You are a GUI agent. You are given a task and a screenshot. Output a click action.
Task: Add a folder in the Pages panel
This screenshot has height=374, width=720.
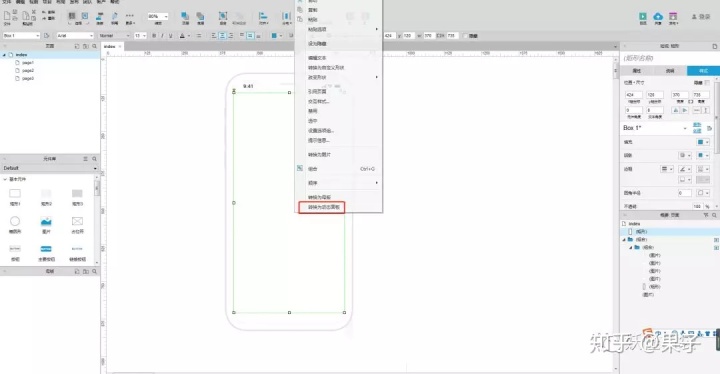coord(86,46)
